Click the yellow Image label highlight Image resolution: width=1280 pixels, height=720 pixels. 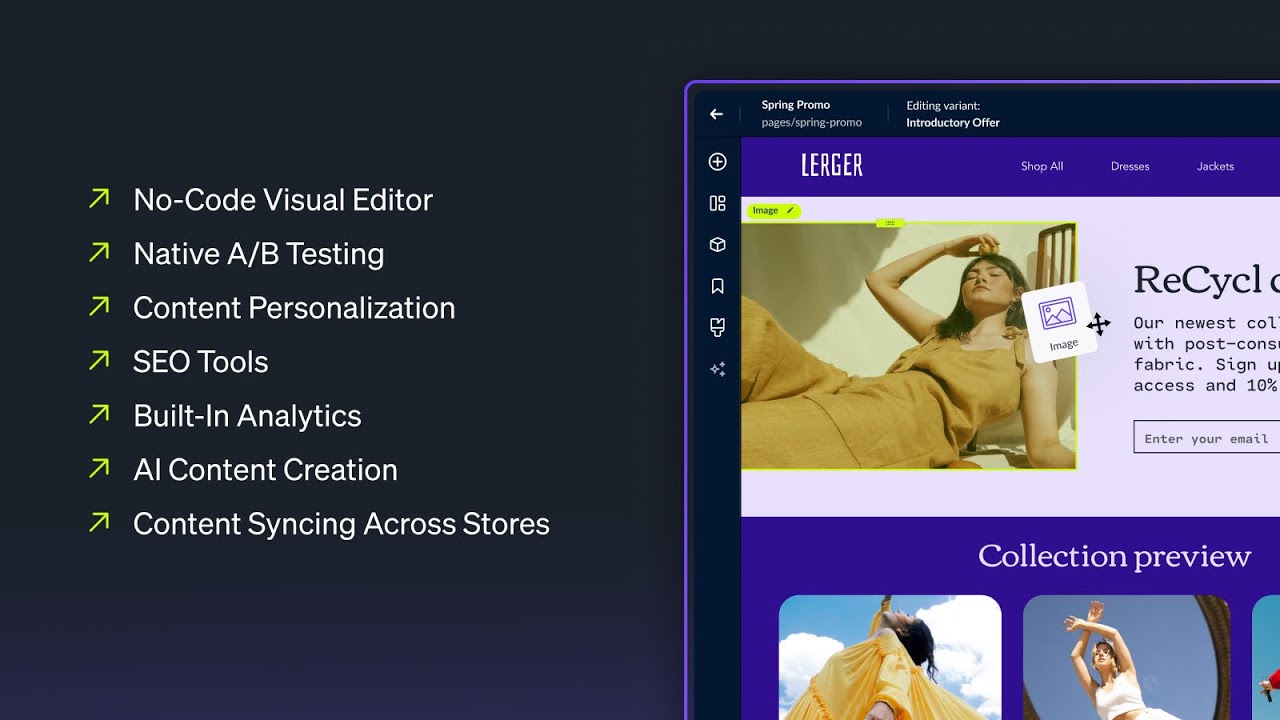765,210
